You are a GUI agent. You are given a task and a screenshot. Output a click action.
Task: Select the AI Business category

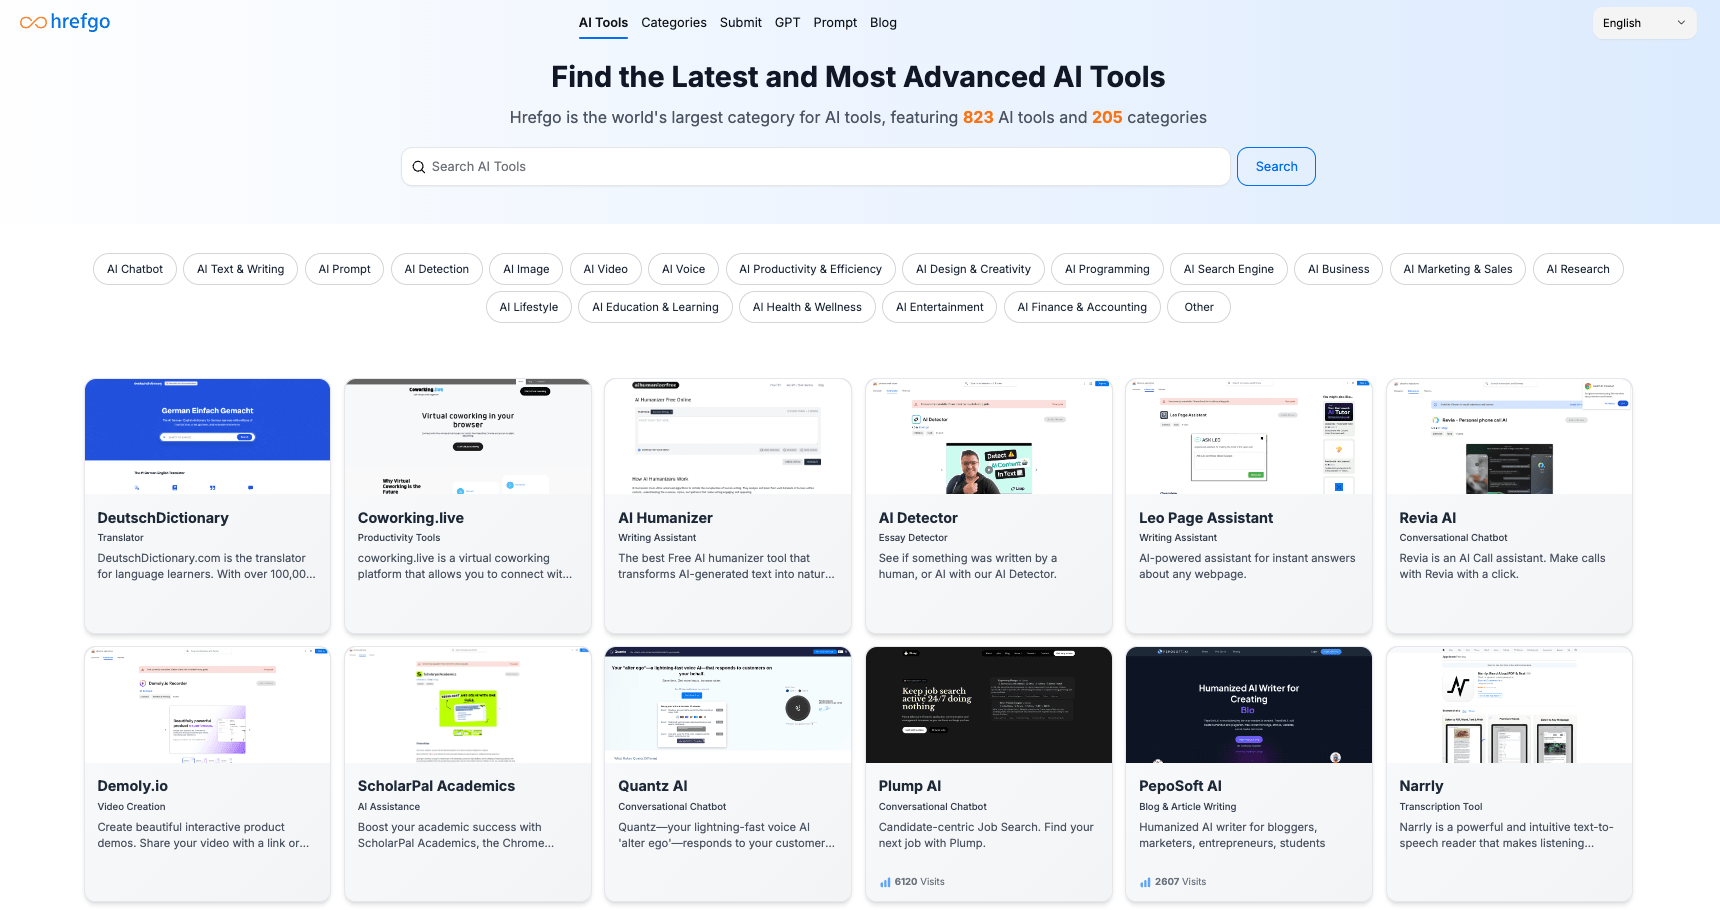click(x=1338, y=269)
